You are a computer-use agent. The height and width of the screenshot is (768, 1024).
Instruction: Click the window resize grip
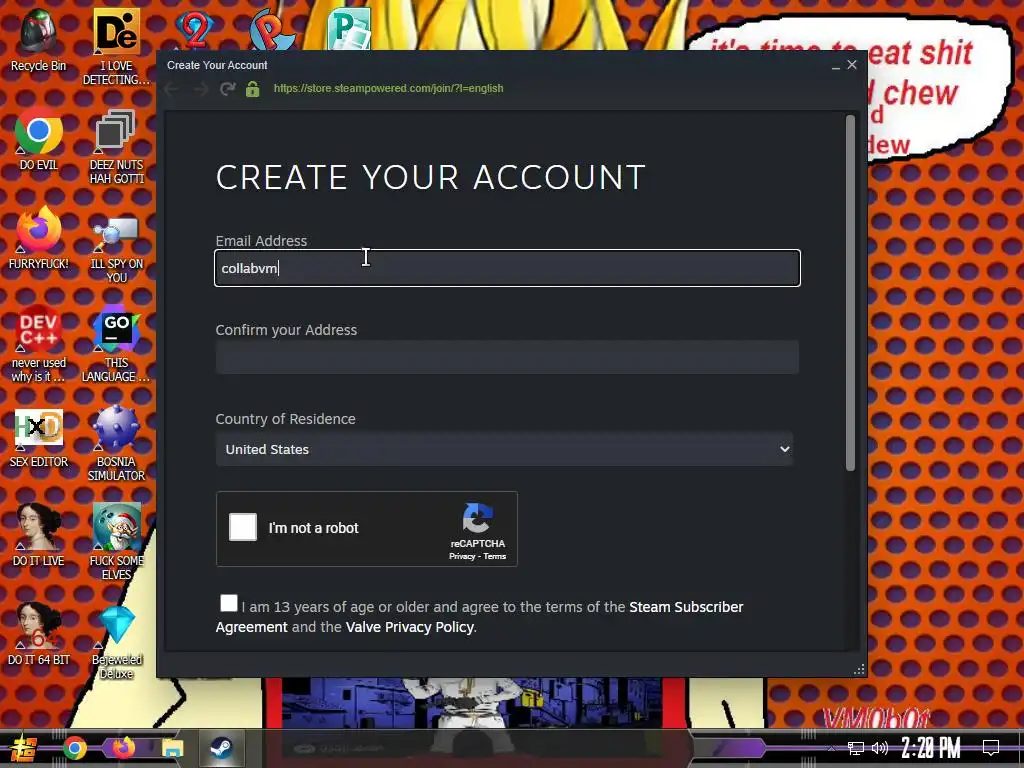(859, 669)
